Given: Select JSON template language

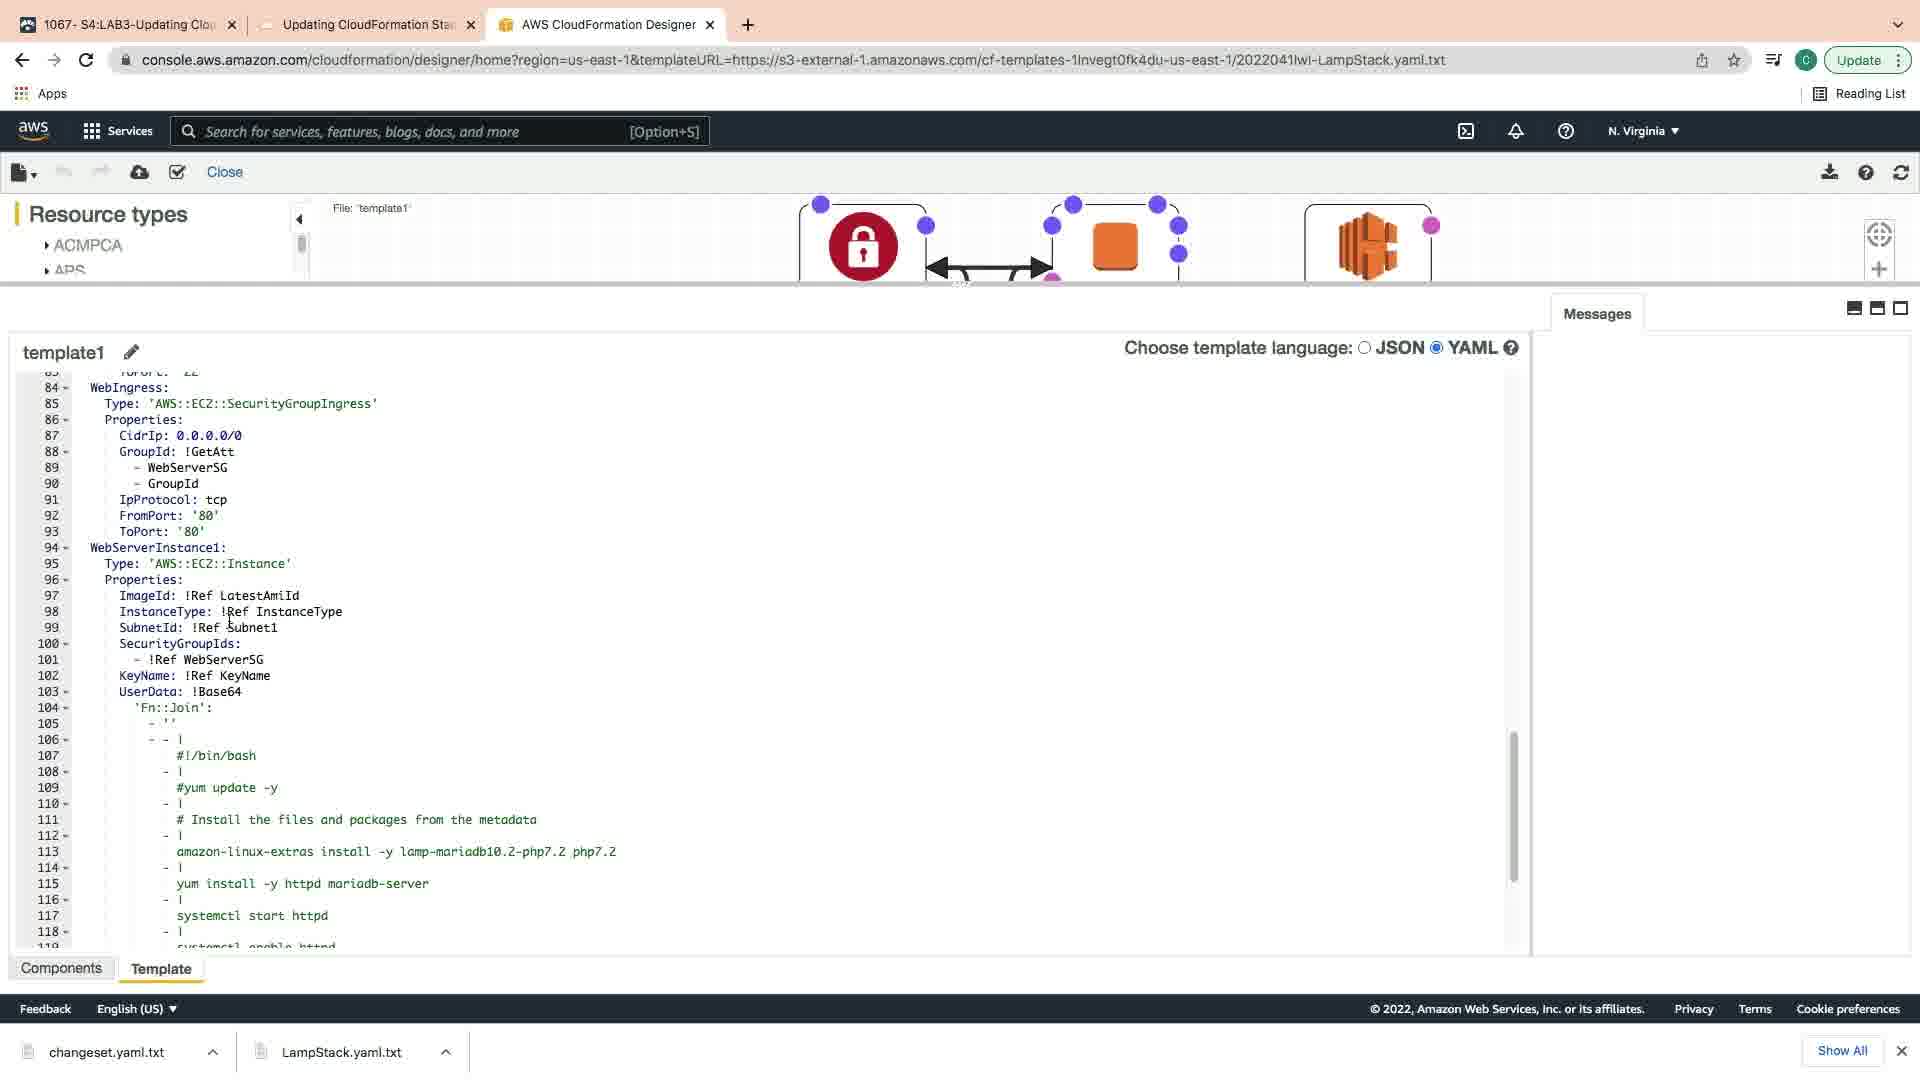Looking at the screenshot, I should tap(1364, 348).
